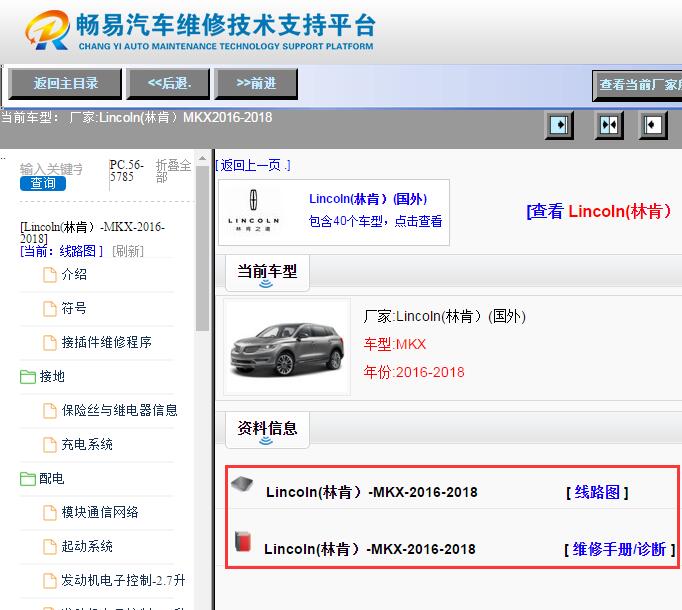Click the gray wiring diagram icon
The image size is (682, 610).
pos(242,484)
